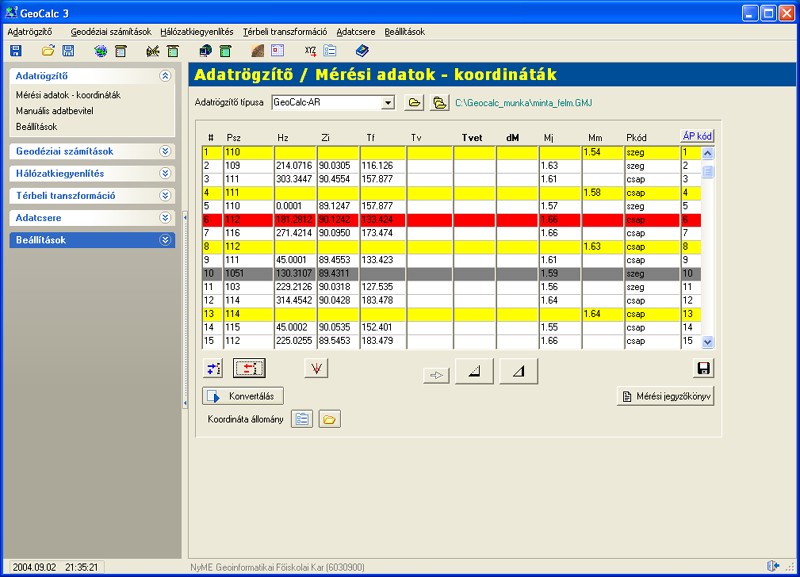Click the red row Psz cell 112
Viewport: 800px width, 577px height.
point(248,220)
